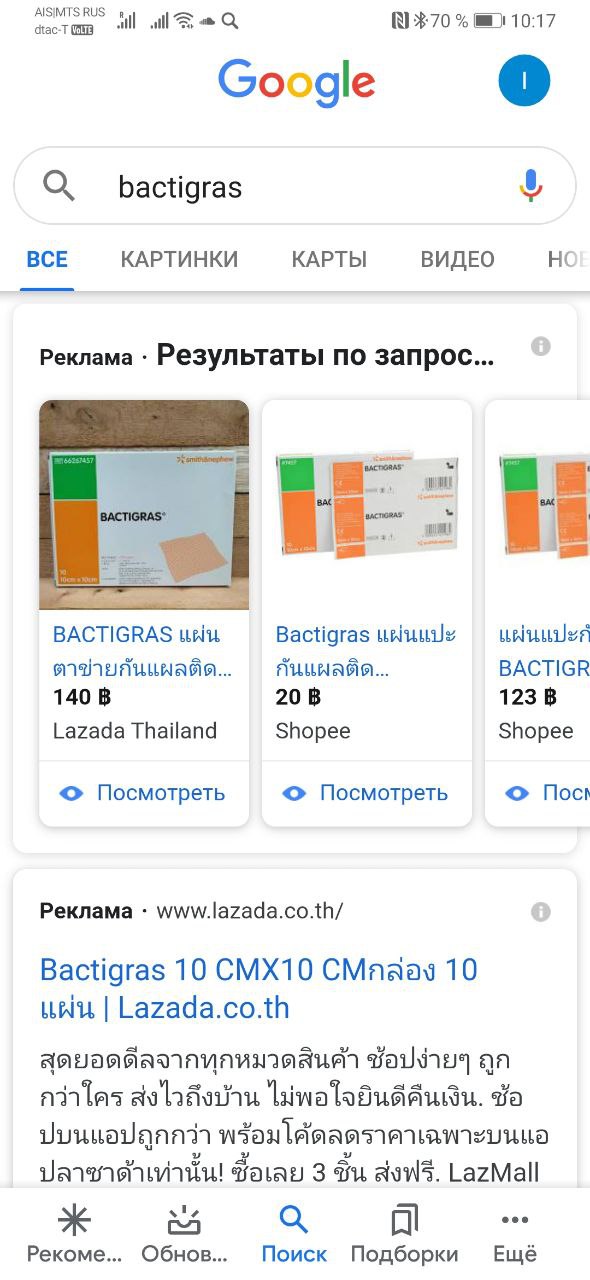
Task: Open info icon beside shopping results header
Action: point(541,346)
